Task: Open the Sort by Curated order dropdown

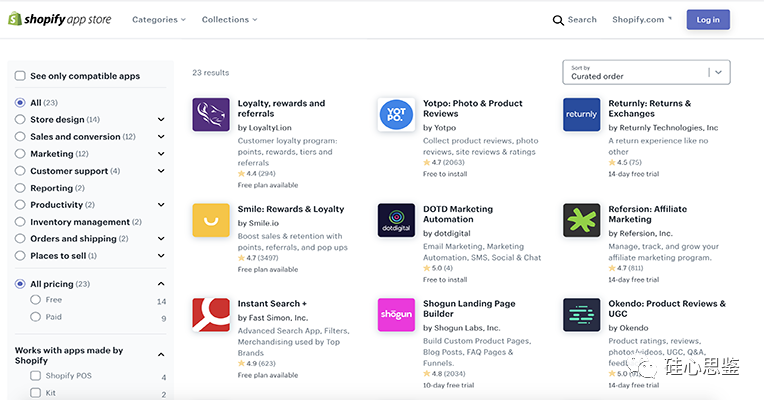Action: (646, 72)
